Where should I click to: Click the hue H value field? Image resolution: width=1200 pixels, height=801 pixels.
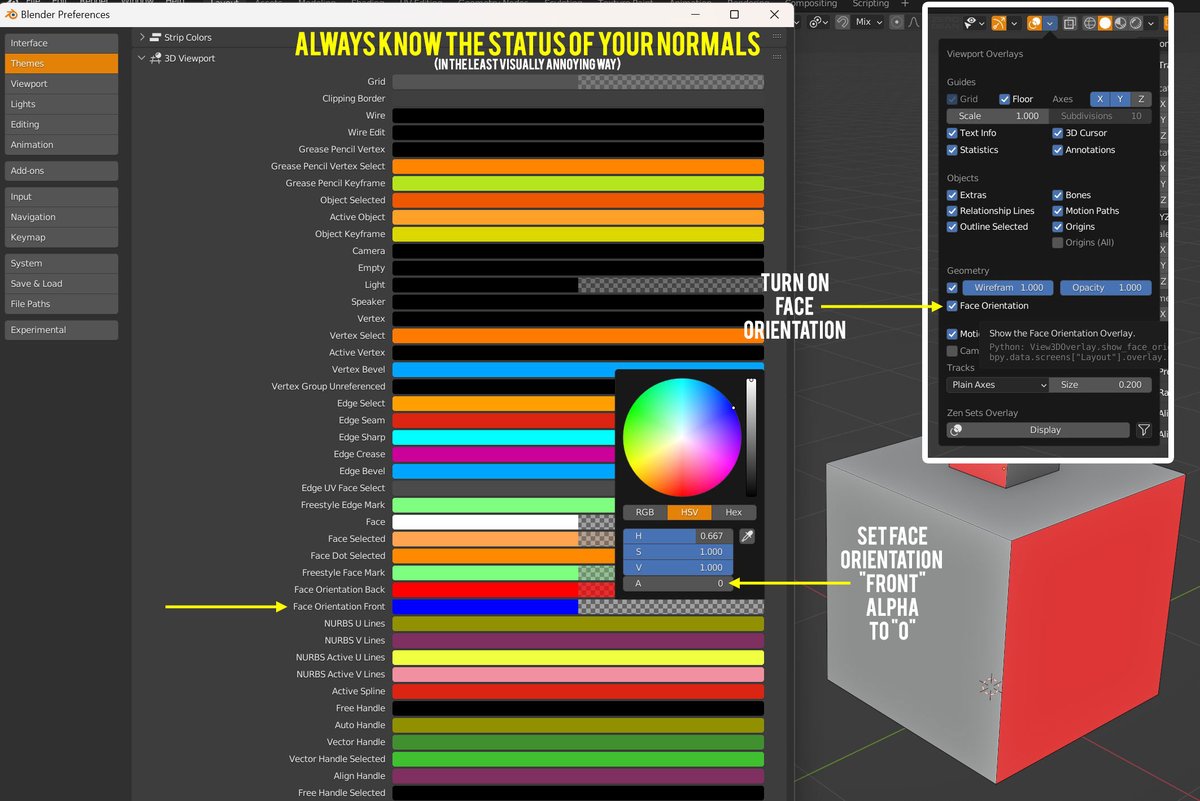pyautogui.click(x=678, y=536)
